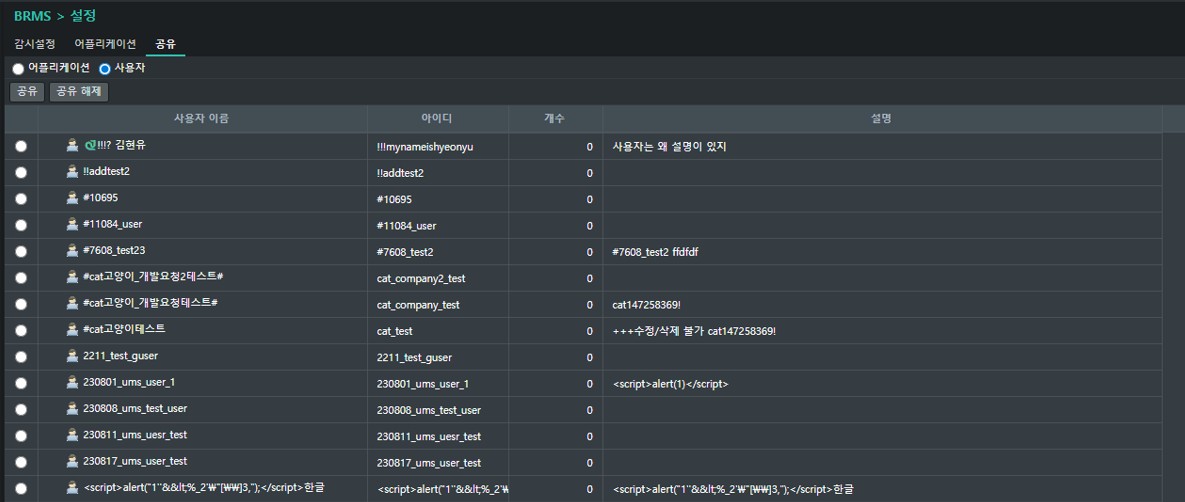Click user avatar icon beside #cat고양이테스트
Screen dimensions: 1185x502
pos(73,330)
